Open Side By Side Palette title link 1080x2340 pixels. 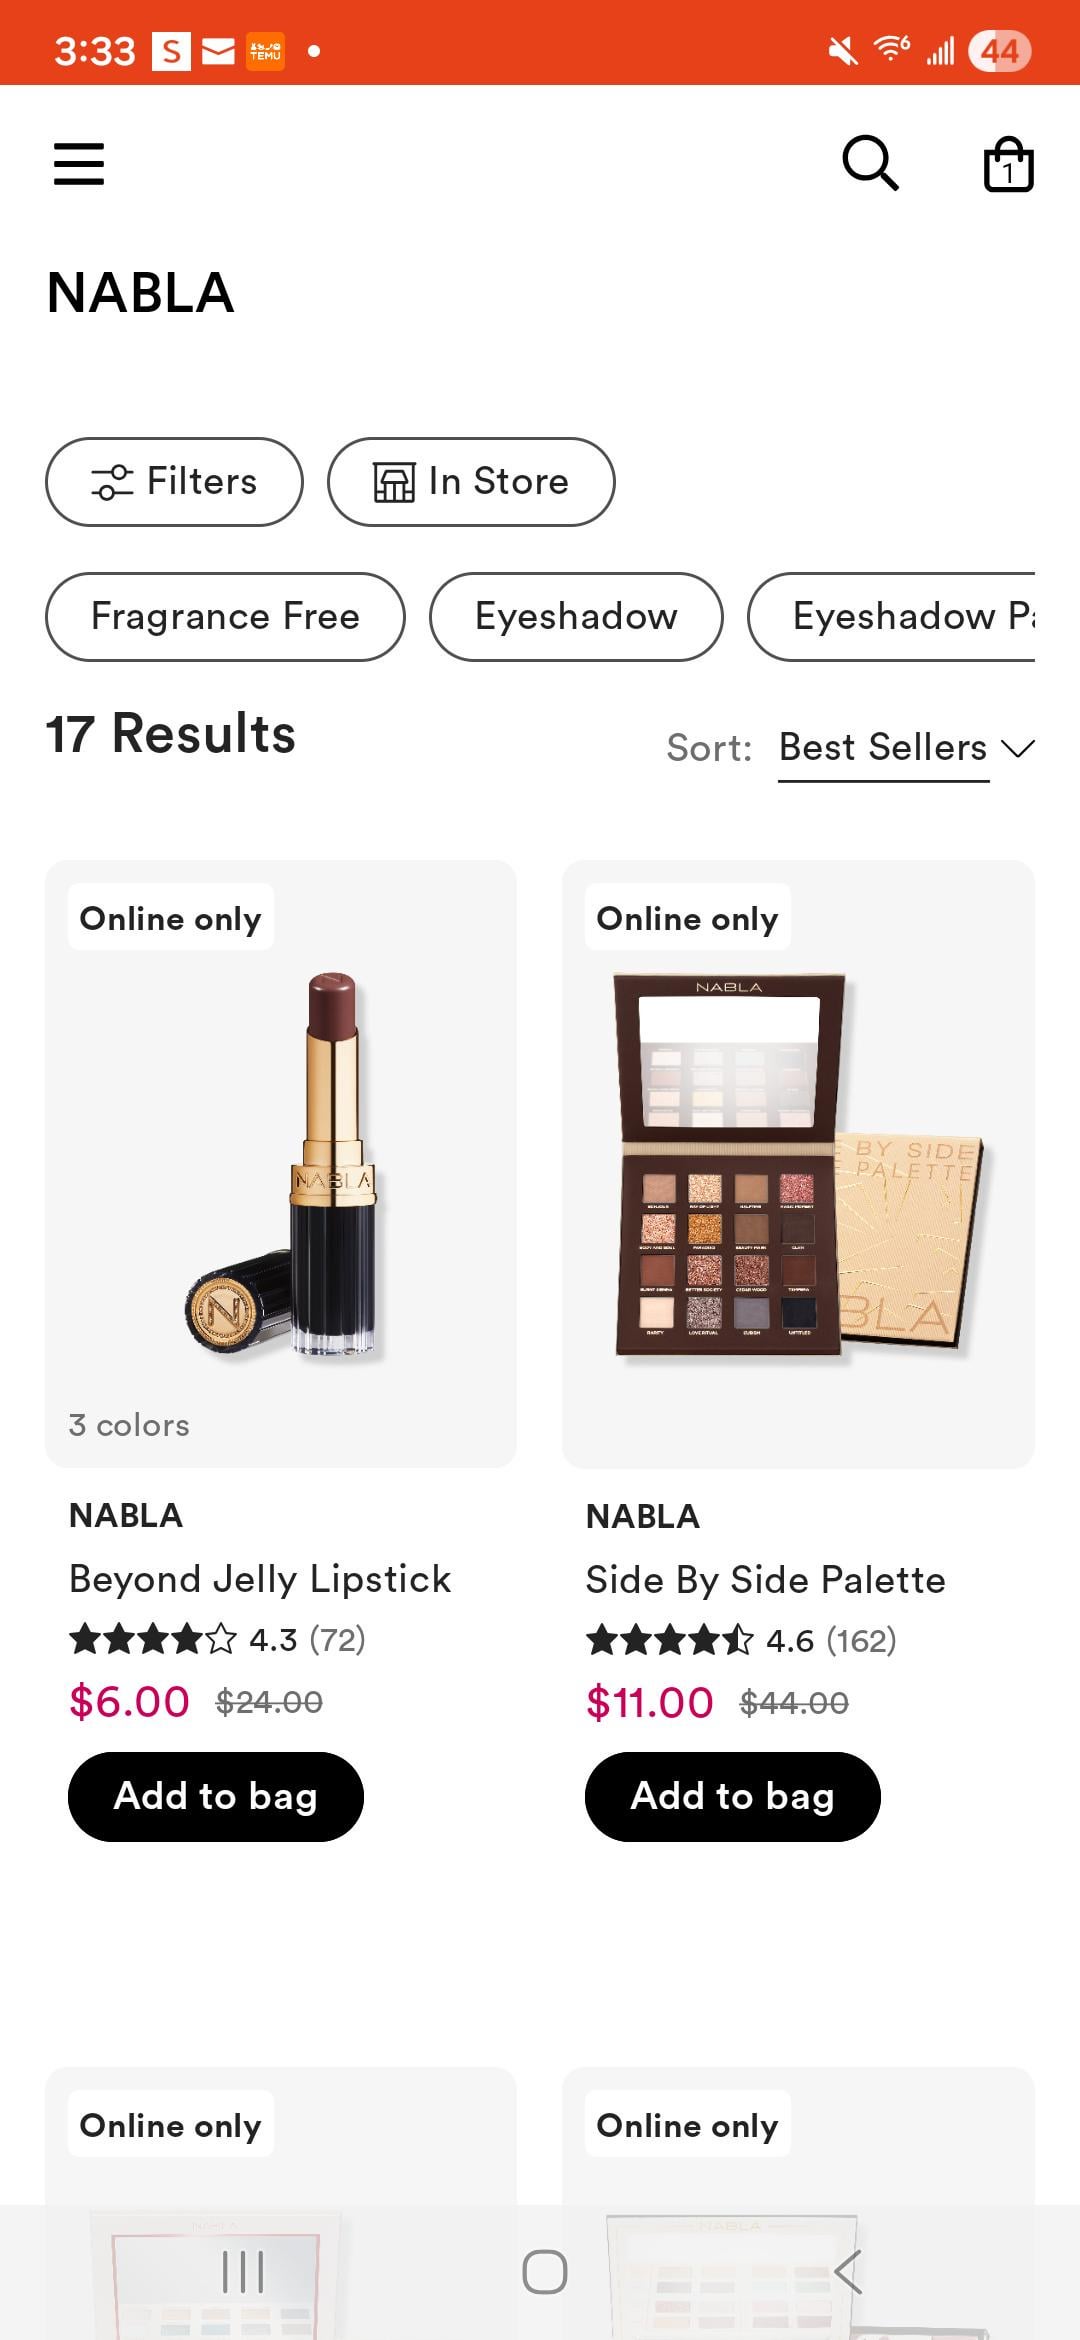point(765,1581)
